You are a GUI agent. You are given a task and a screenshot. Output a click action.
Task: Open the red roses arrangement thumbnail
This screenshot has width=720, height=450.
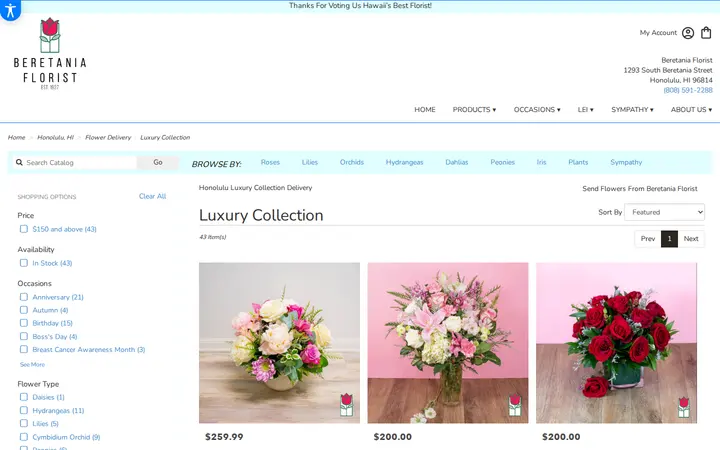[x=616, y=343]
